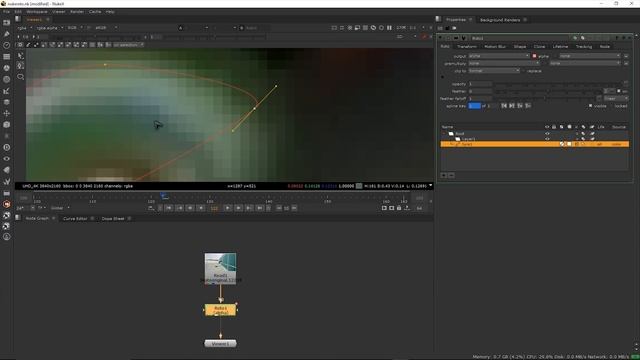
Task: Open the Render menu
Action: pos(77,12)
